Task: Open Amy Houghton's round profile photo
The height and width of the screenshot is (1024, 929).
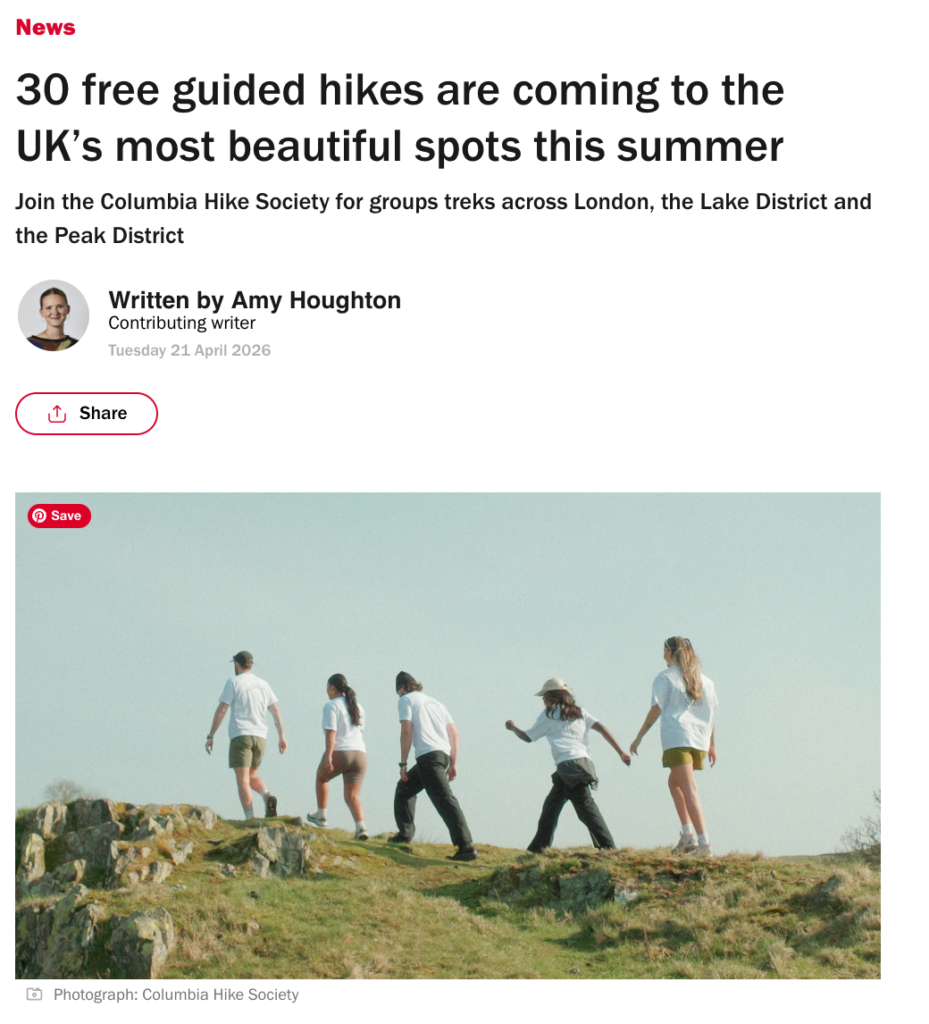Action: point(54,316)
